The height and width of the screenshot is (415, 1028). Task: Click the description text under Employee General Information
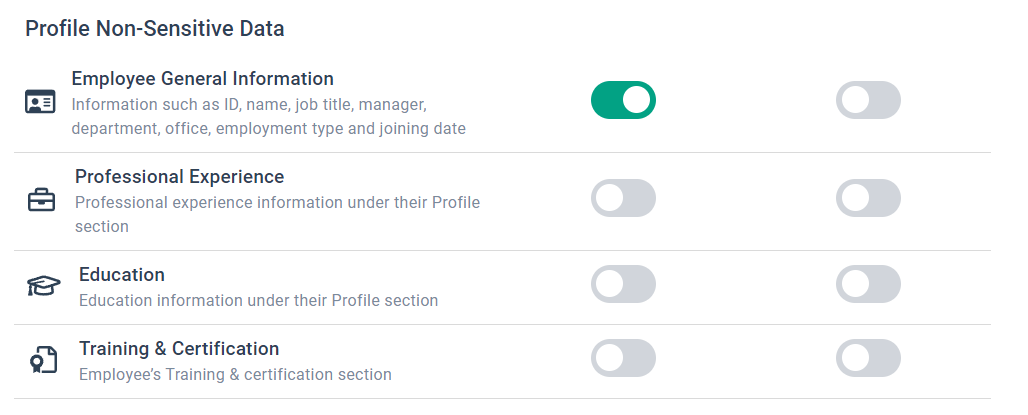tap(268, 116)
